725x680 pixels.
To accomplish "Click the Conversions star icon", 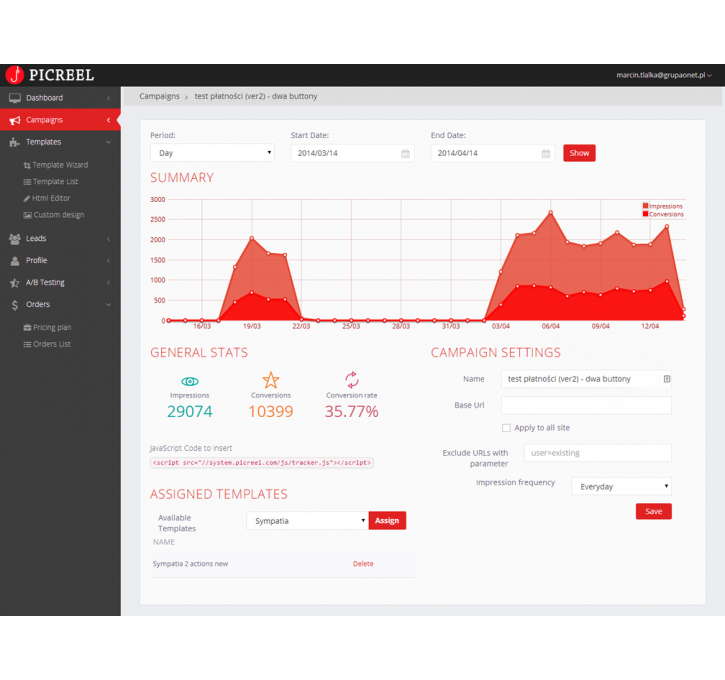I will (271, 380).
